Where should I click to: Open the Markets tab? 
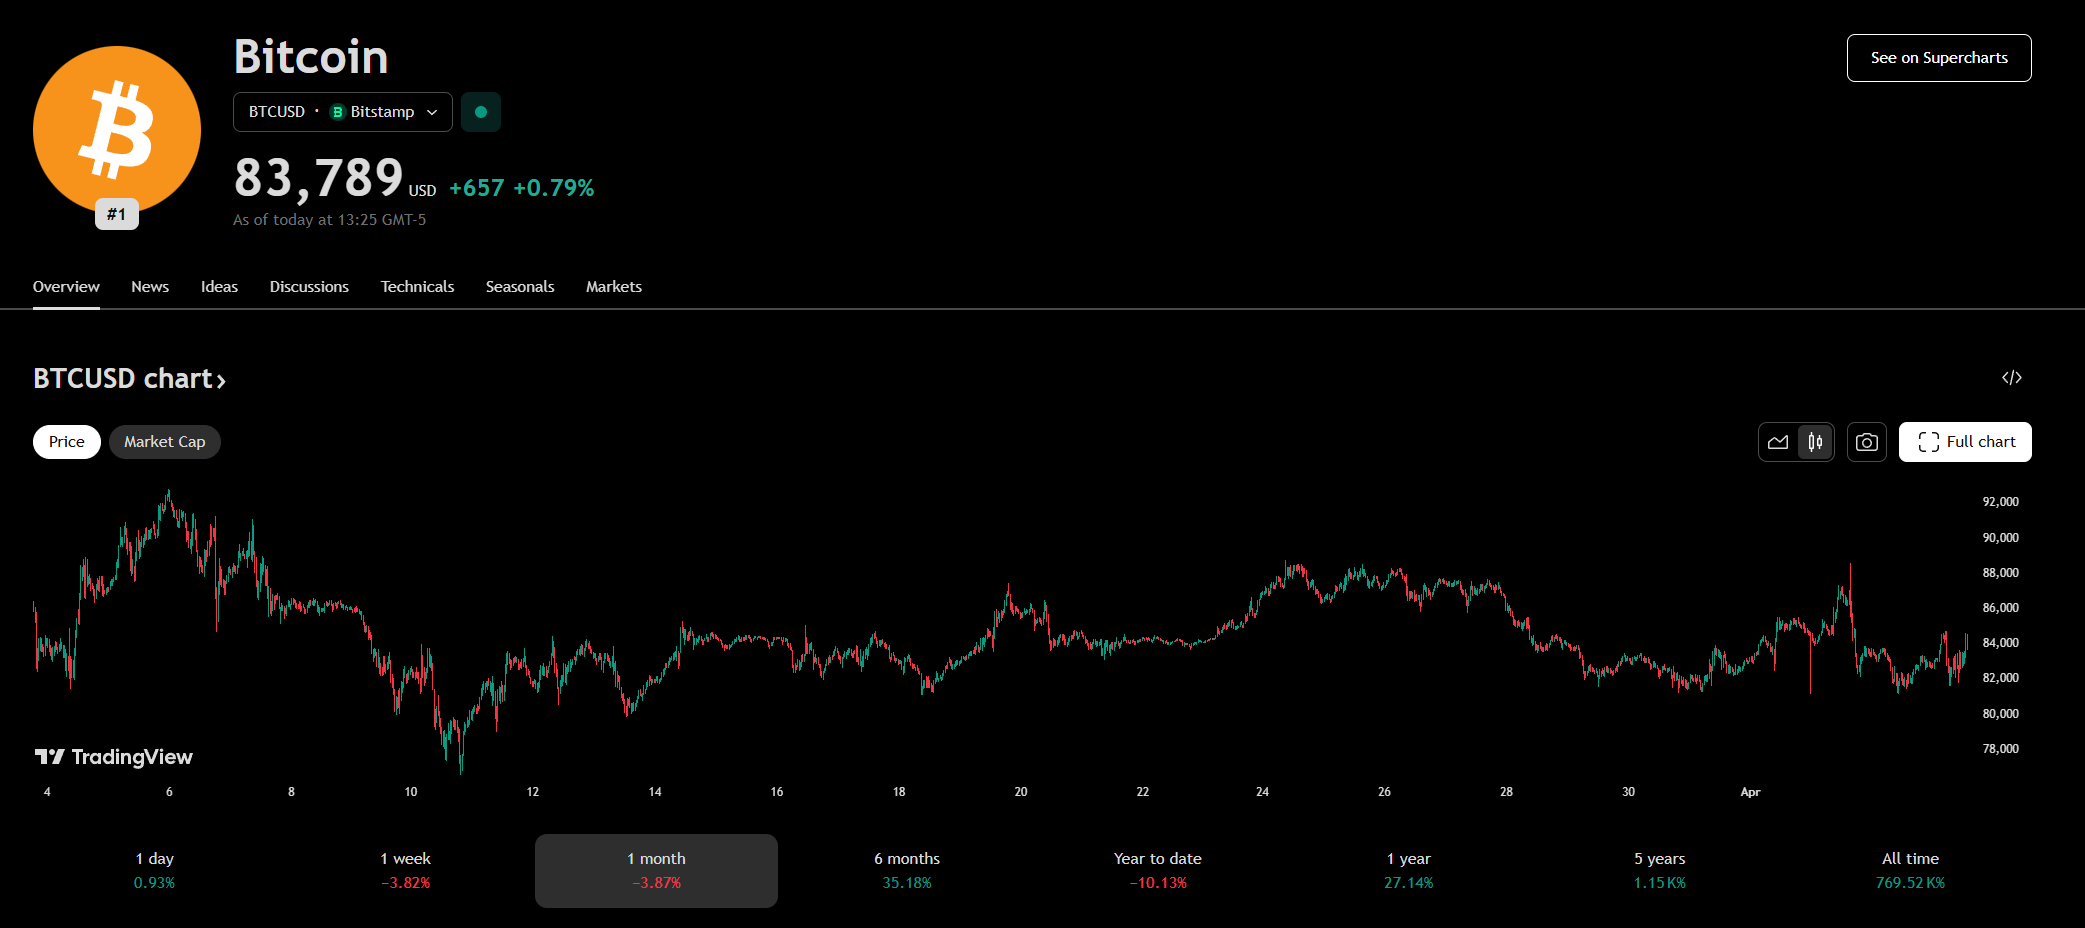tap(614, 287)
